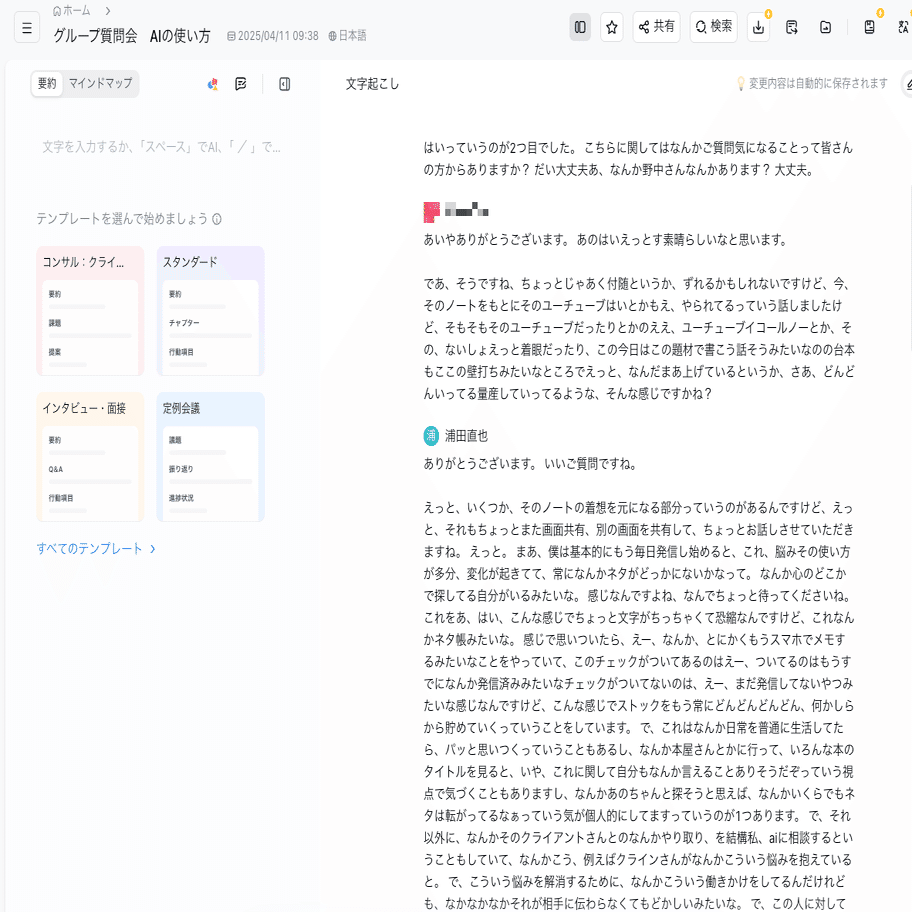Open すべてのテンプレート link

pos(92,548)
